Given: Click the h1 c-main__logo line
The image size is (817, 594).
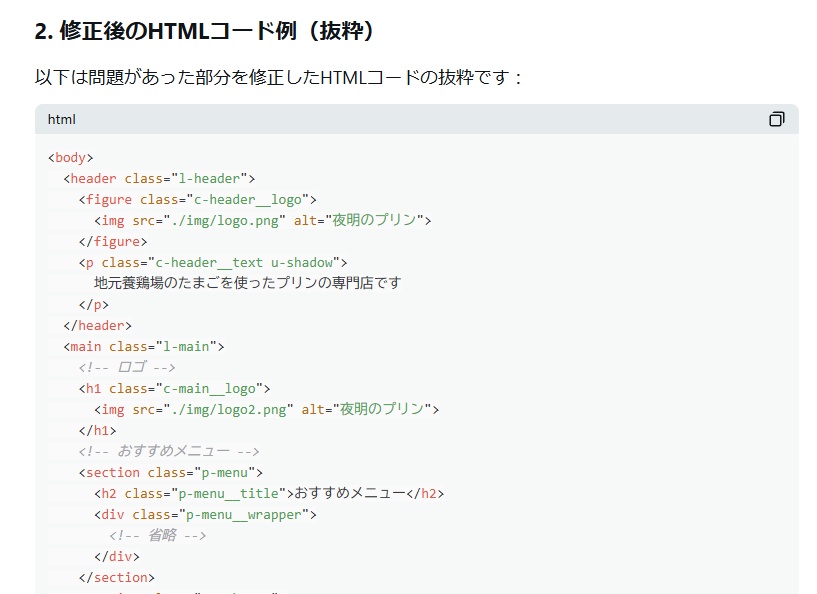Looking at the screenshot, I should pos(175,389).
